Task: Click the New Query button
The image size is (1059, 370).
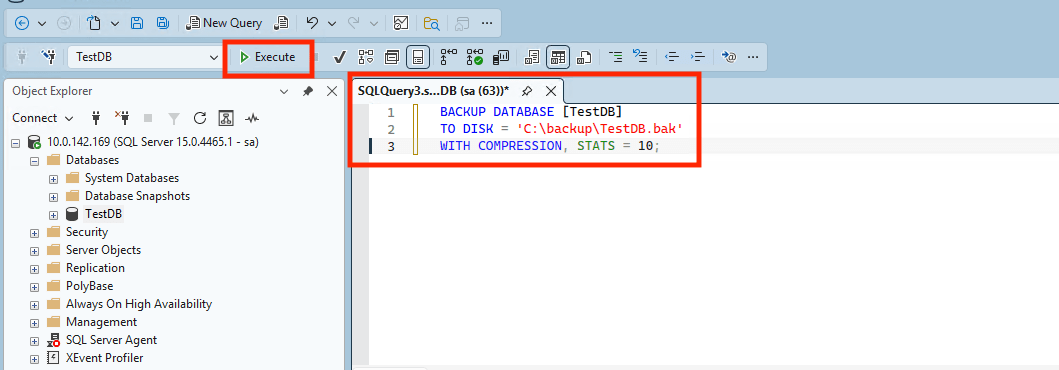Action: click(x=224, y=23)
